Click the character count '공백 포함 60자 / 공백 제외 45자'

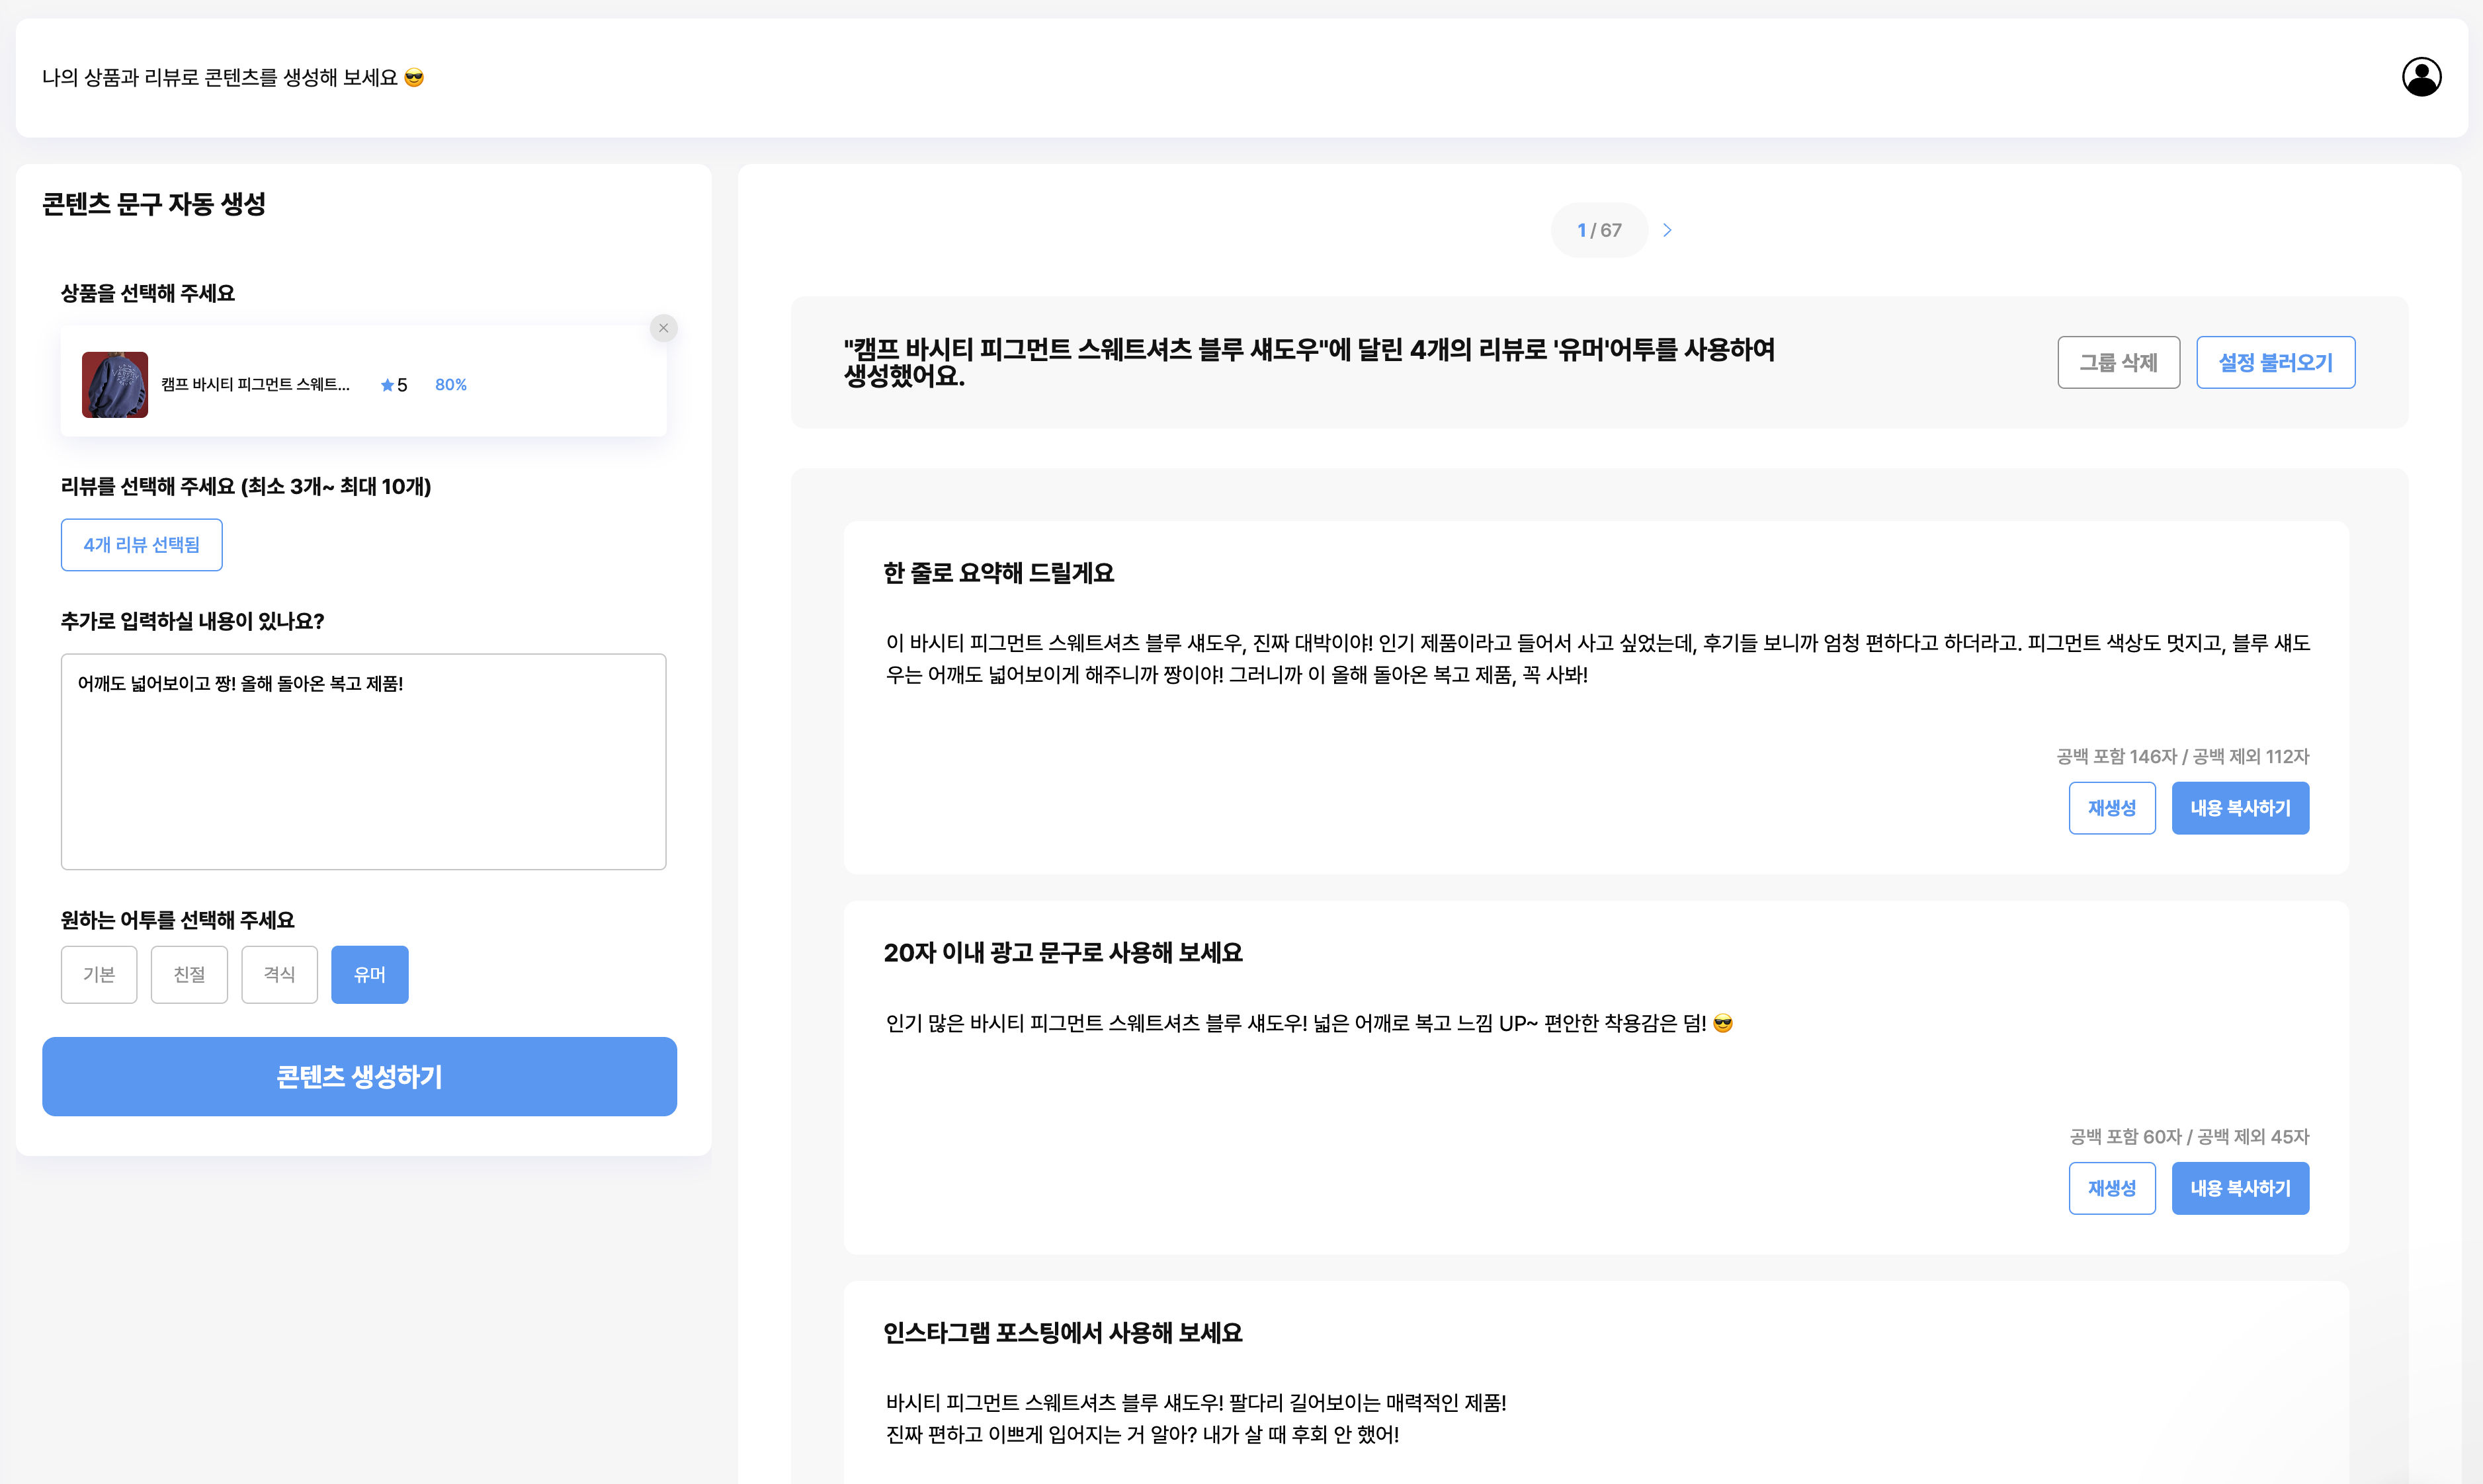tap(2189, 1137)
